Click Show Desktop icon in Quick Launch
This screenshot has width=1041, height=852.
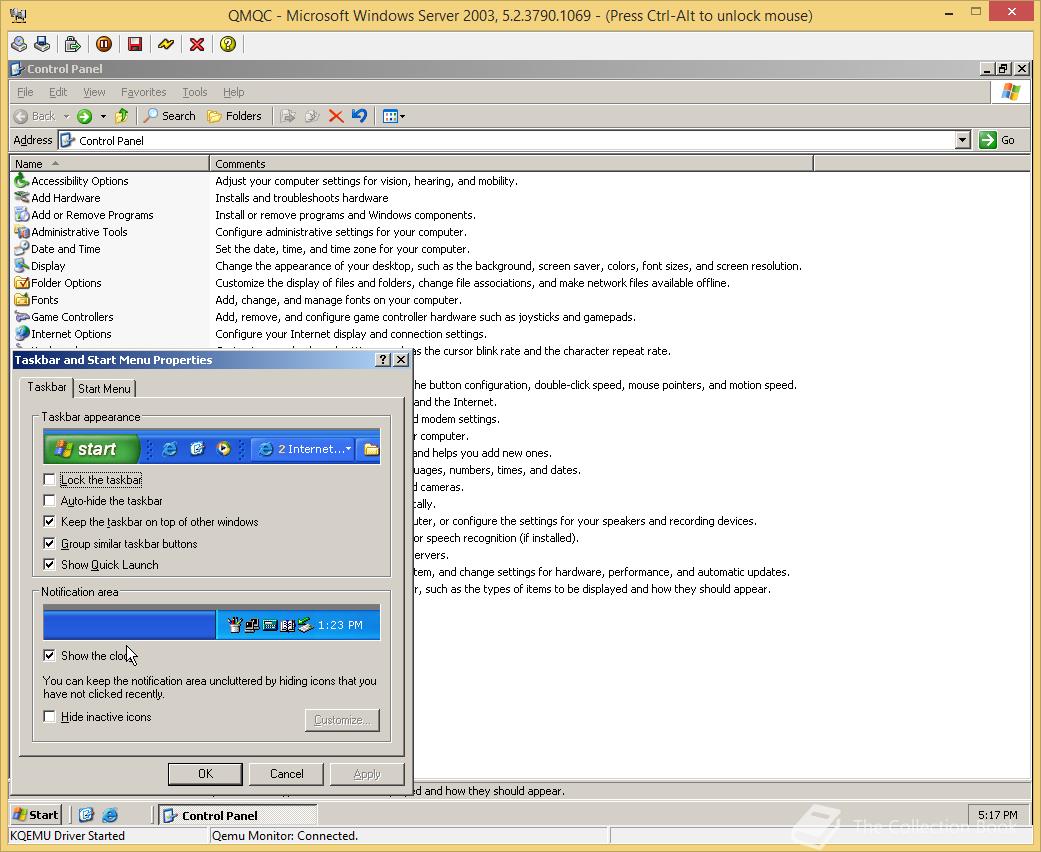click(86, 815)
